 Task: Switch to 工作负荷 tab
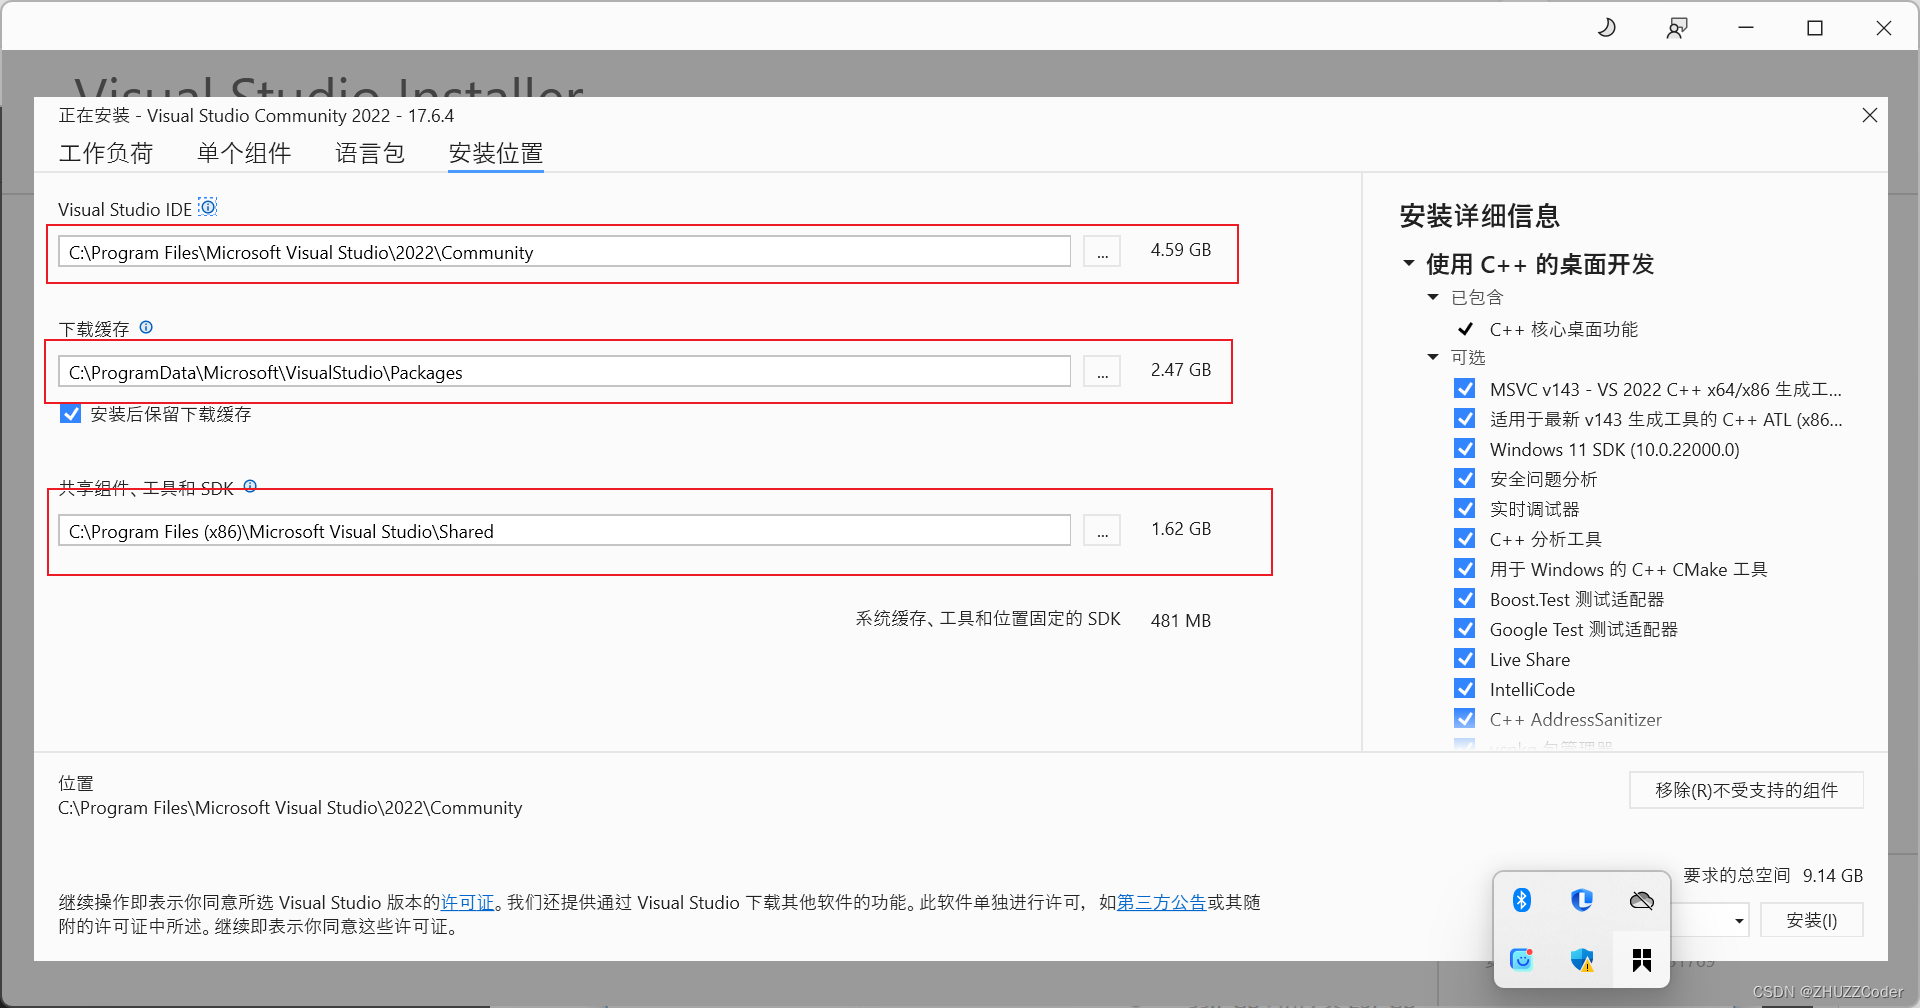(105, 153)
